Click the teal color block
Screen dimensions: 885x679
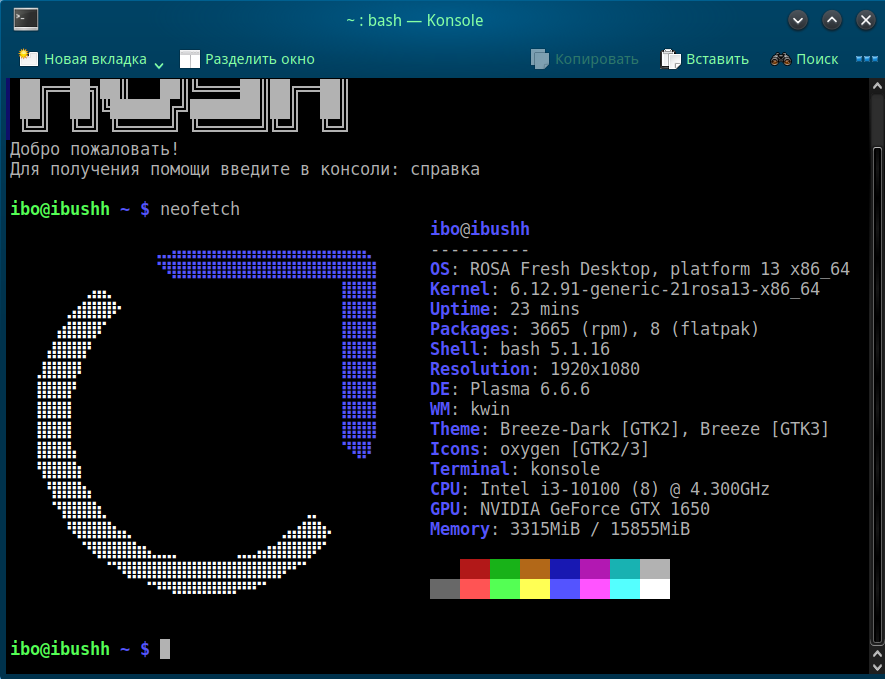625,569
